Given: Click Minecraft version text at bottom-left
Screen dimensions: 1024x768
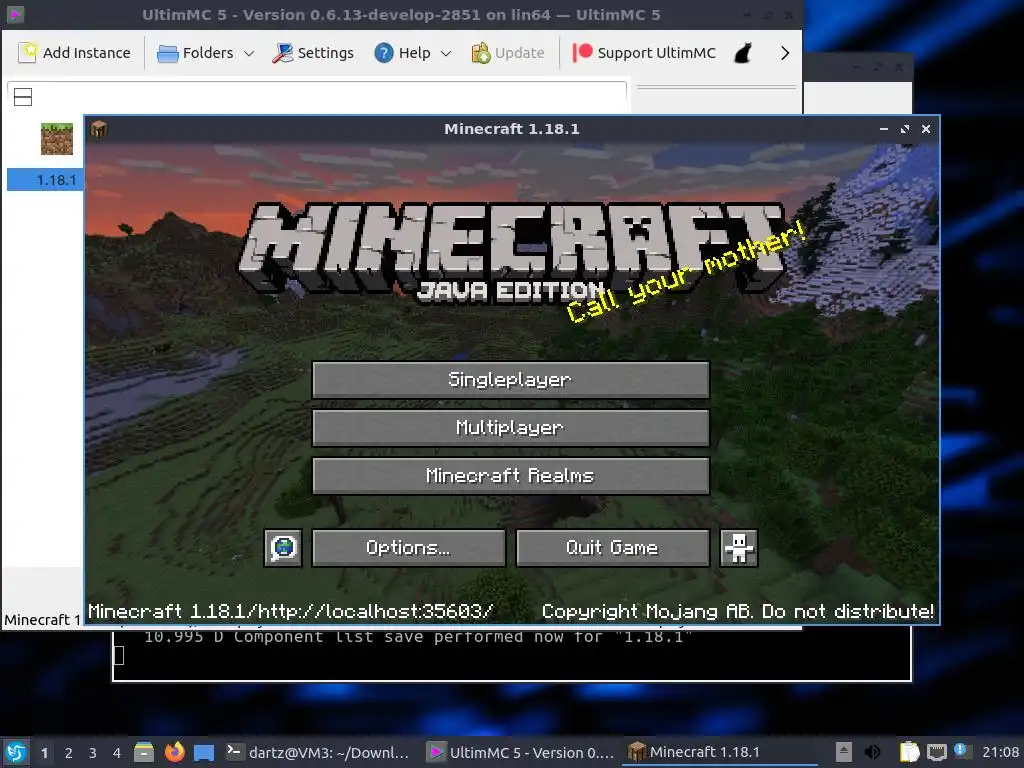Looking at the screenshot, I should [291, 612].
